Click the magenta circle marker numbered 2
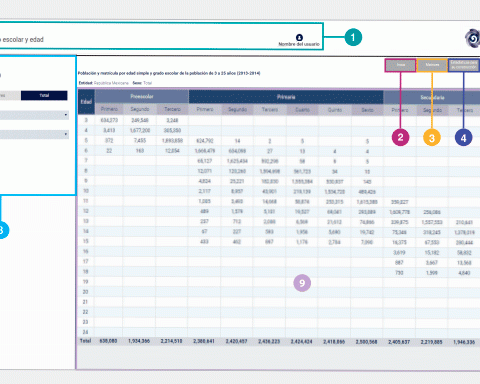This screenshot has height=384, width=480. (x=400, y=137)
